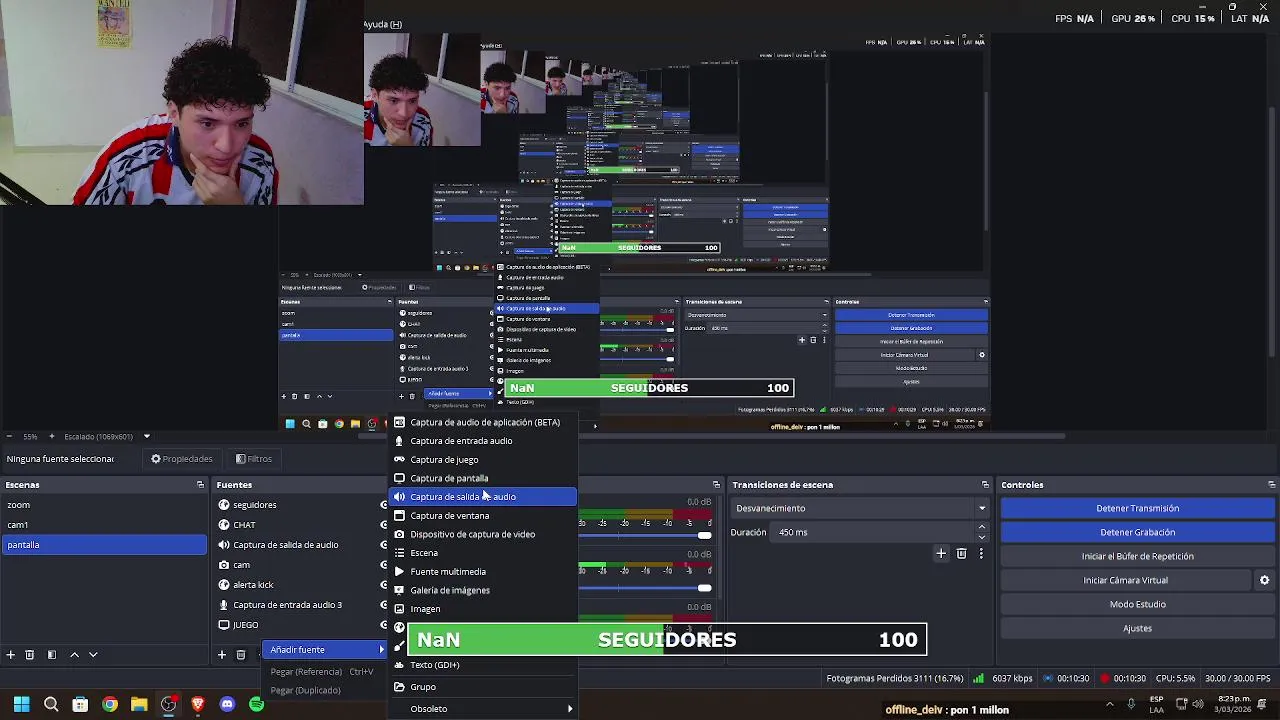The height and width of the screenshot is (720, 1280).
Task: Undock the Escenas panel icon
Action: coord(200,485)
